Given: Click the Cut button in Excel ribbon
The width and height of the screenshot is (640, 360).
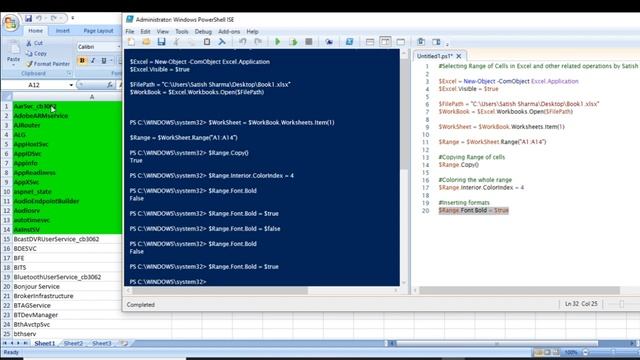Looking at the screenshot, I should [34, 43].
